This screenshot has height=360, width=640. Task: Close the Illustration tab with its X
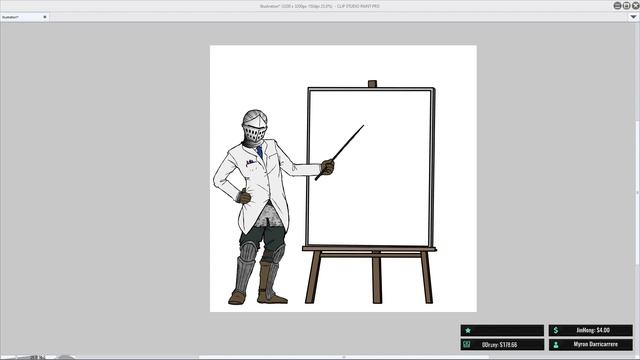click(x=44, y=17)
